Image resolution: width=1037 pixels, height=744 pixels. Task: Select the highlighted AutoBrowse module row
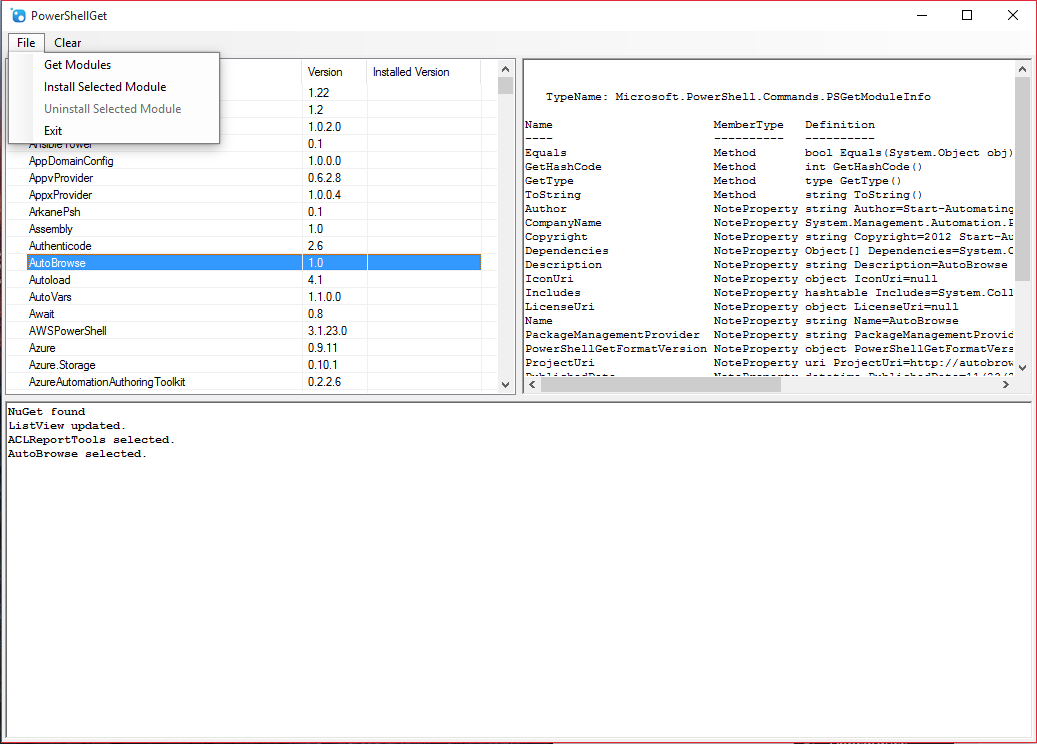[x=254, y=263]
